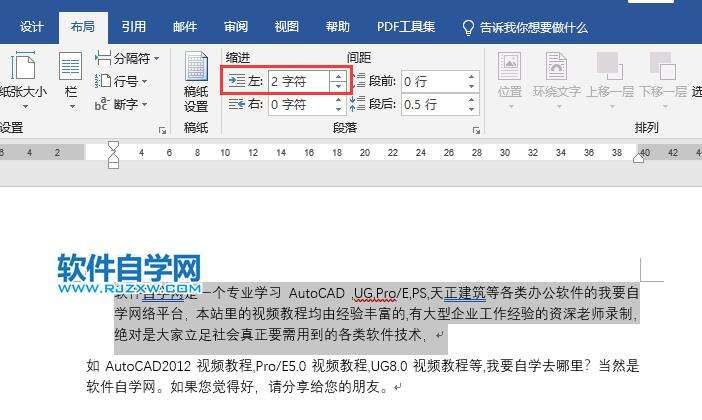Switch to the 视图 view tab
This screenshot has height=420, width=702.
point(287,27)
